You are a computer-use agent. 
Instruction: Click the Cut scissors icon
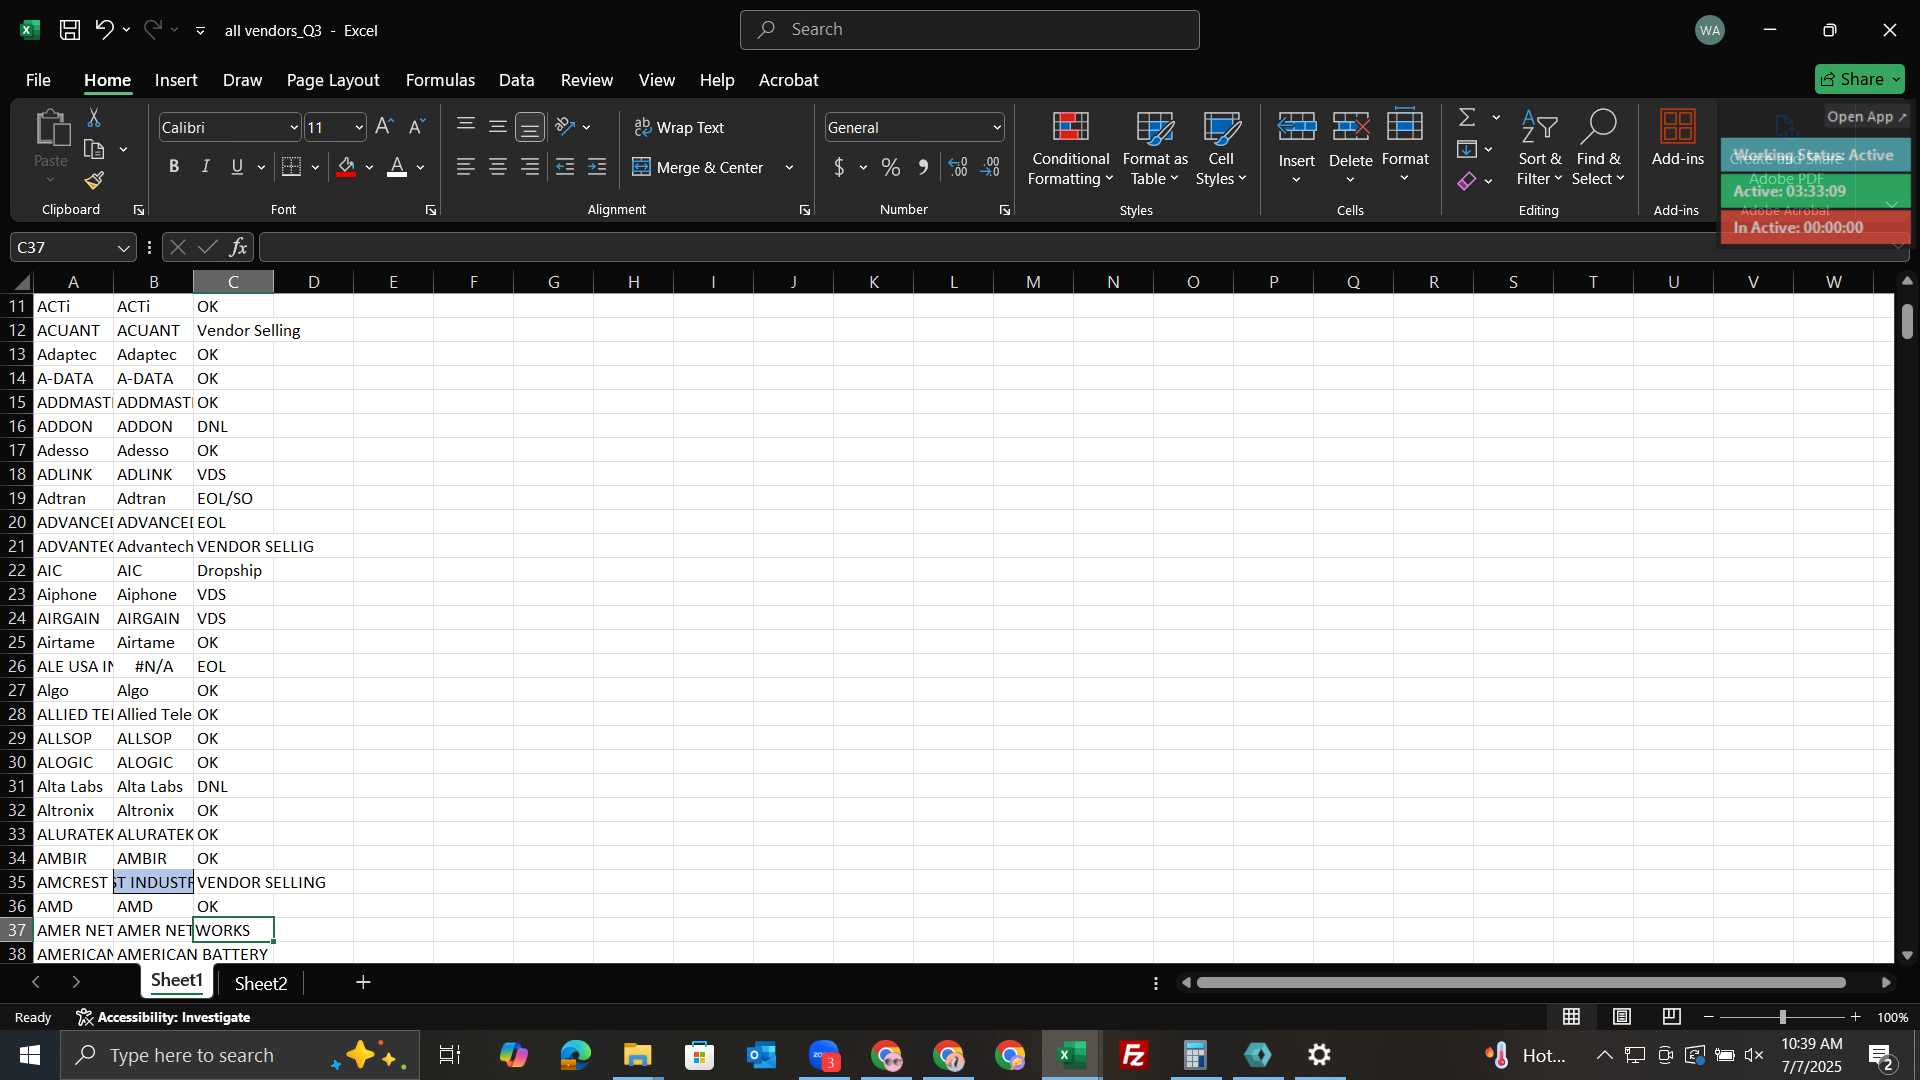(94, 118)
